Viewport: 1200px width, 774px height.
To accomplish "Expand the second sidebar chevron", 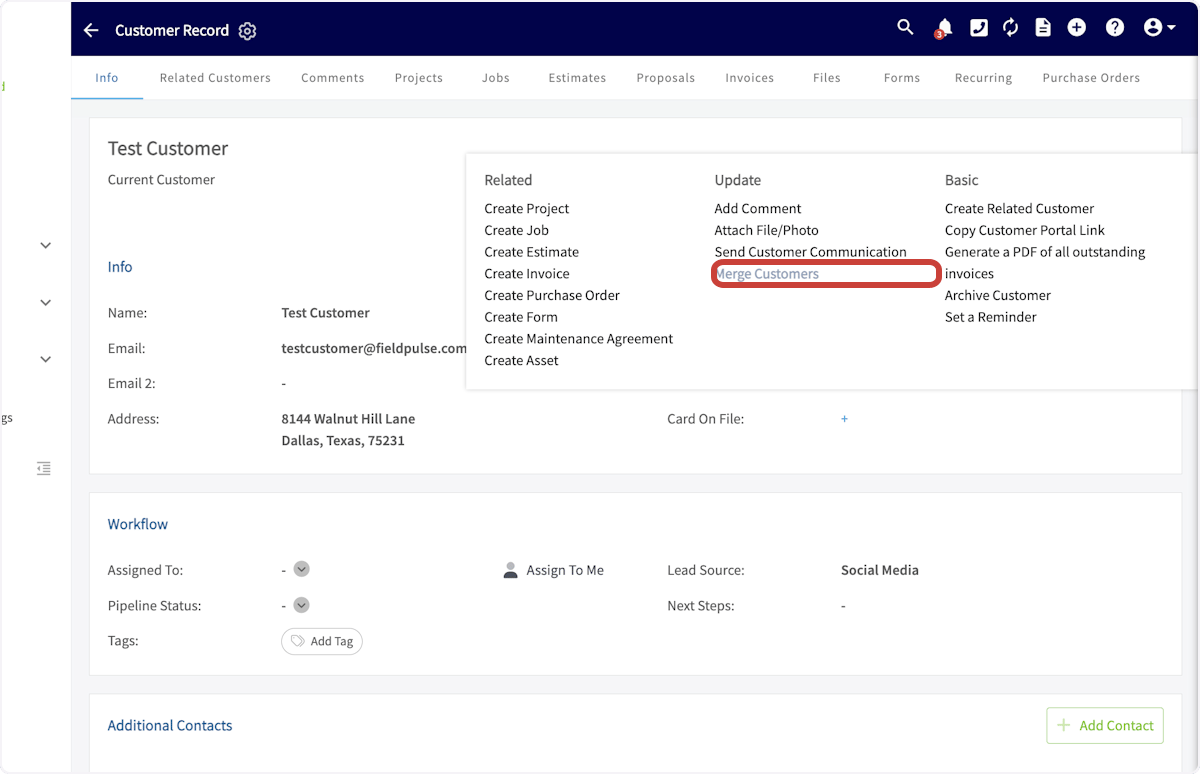I will (45, 302).
